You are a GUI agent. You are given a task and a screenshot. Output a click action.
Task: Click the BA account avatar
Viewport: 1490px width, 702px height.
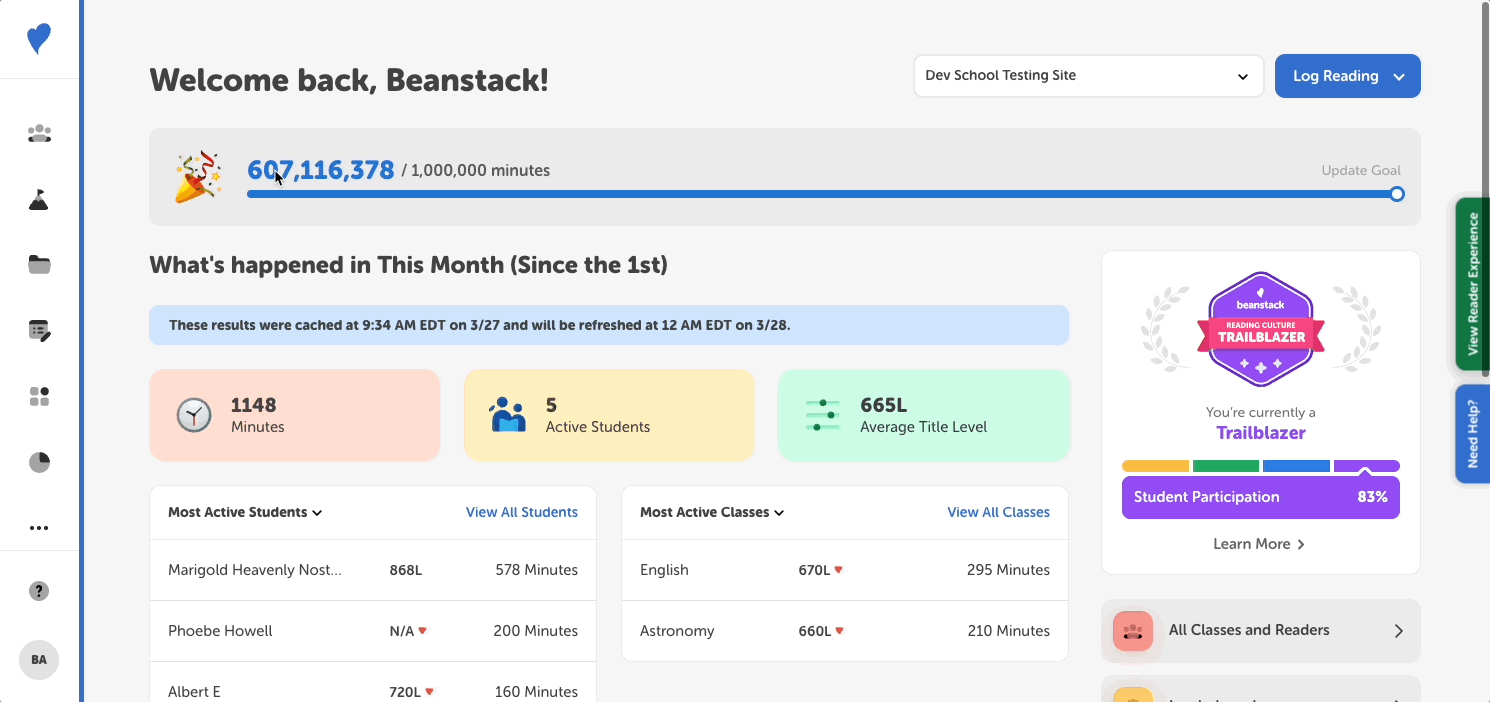click(x=39, y=659)
